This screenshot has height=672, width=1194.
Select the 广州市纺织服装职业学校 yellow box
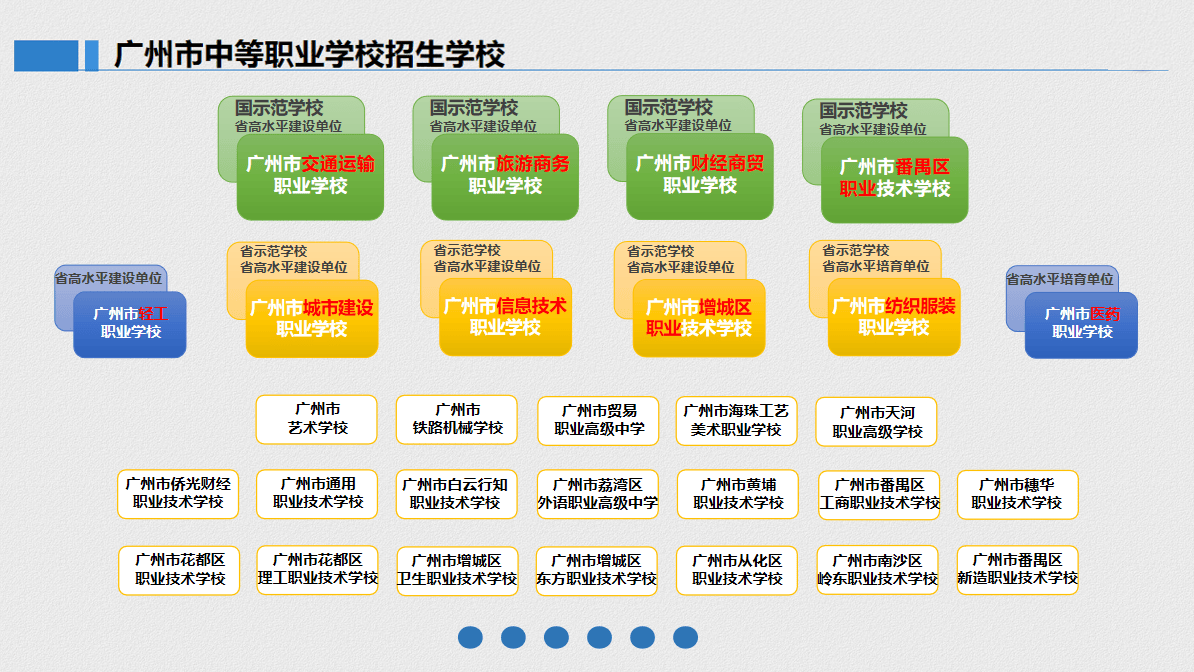[x=894, y=317]
